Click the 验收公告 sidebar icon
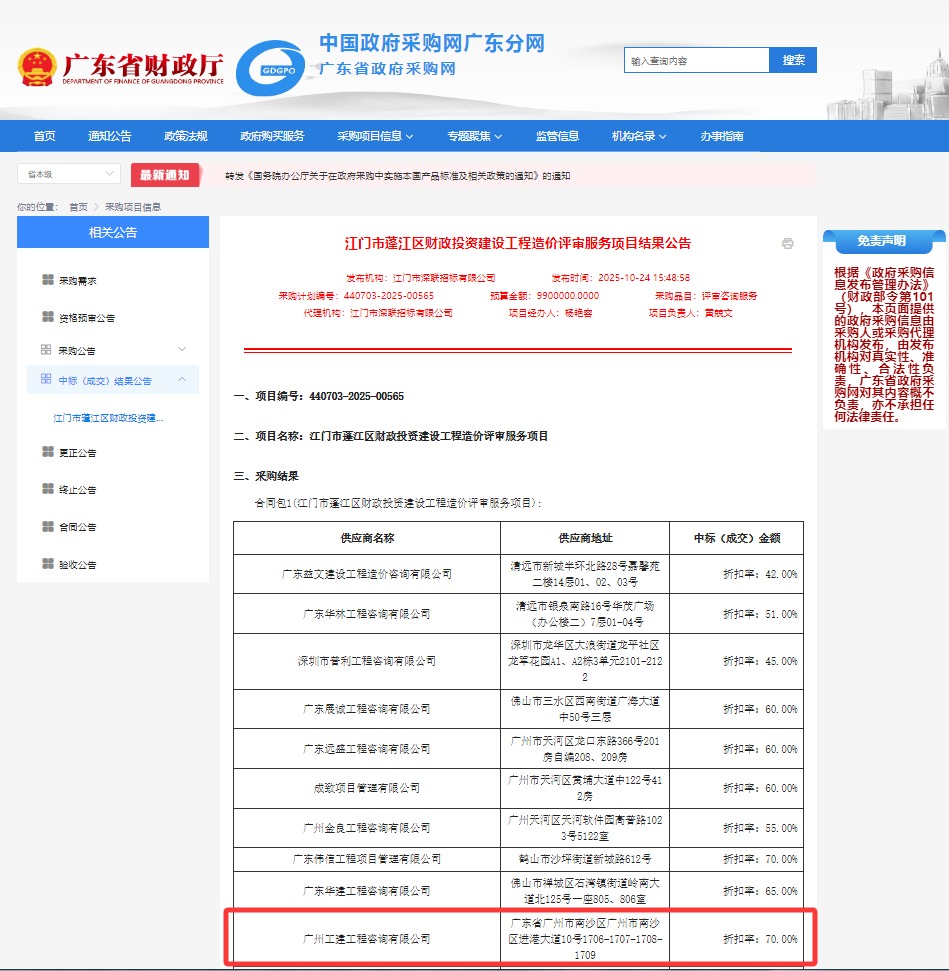This screenshot has width=949, height=971. (x=47, y=564)
